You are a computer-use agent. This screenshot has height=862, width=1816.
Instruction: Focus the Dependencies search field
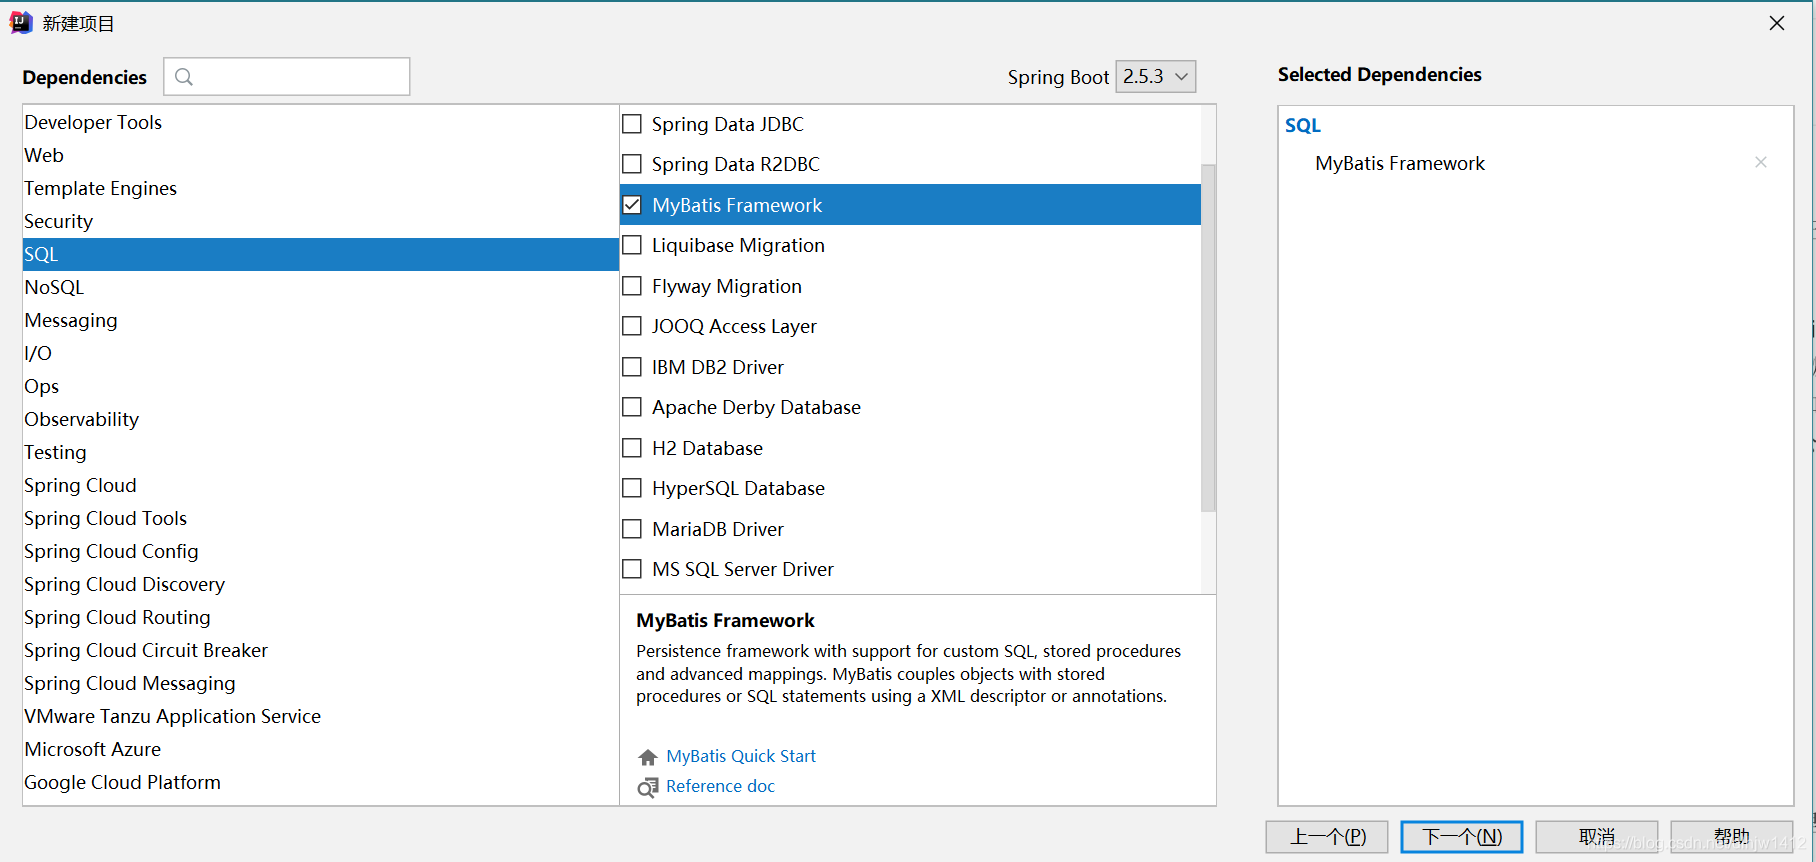coord(287,77)
